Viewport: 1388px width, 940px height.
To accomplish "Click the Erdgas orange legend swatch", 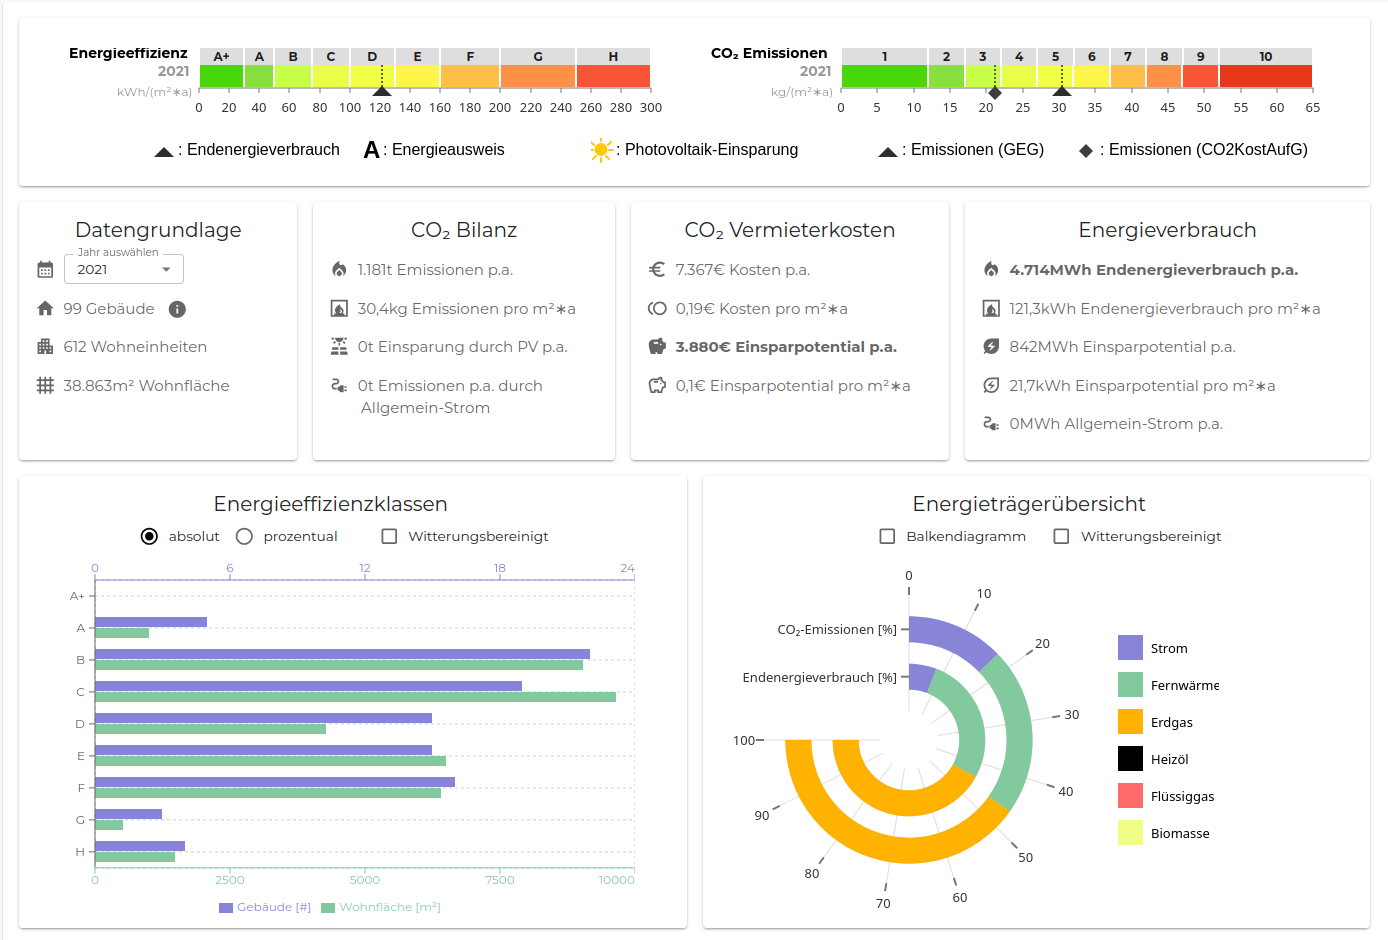I will point(1130,722).
